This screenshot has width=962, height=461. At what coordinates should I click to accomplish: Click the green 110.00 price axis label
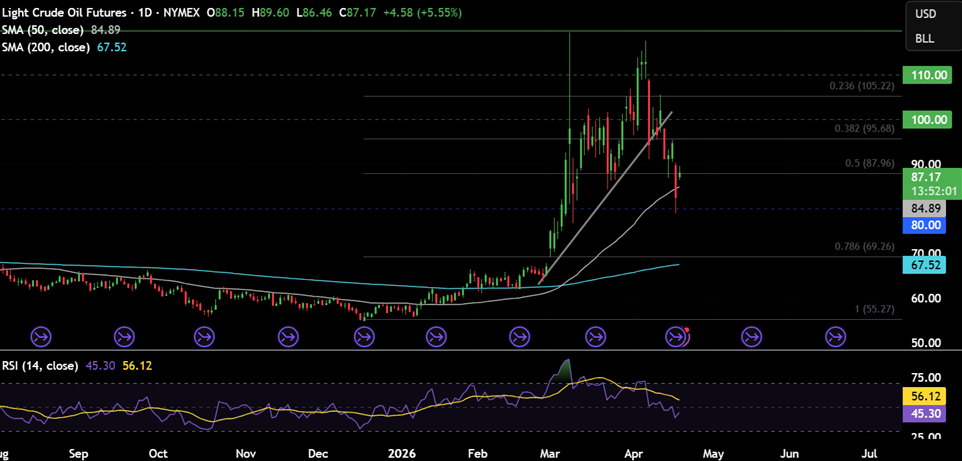pyautogui.click(x=925, y=75)
